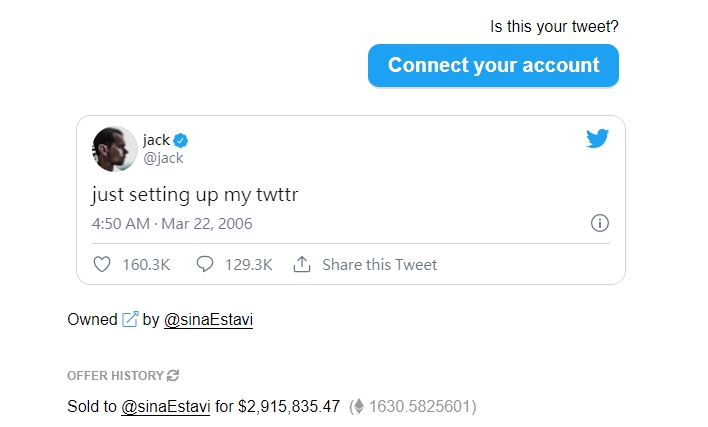Open replies via speech bubble icon
This screenshot has height=427, width=708.
(205, 264)
